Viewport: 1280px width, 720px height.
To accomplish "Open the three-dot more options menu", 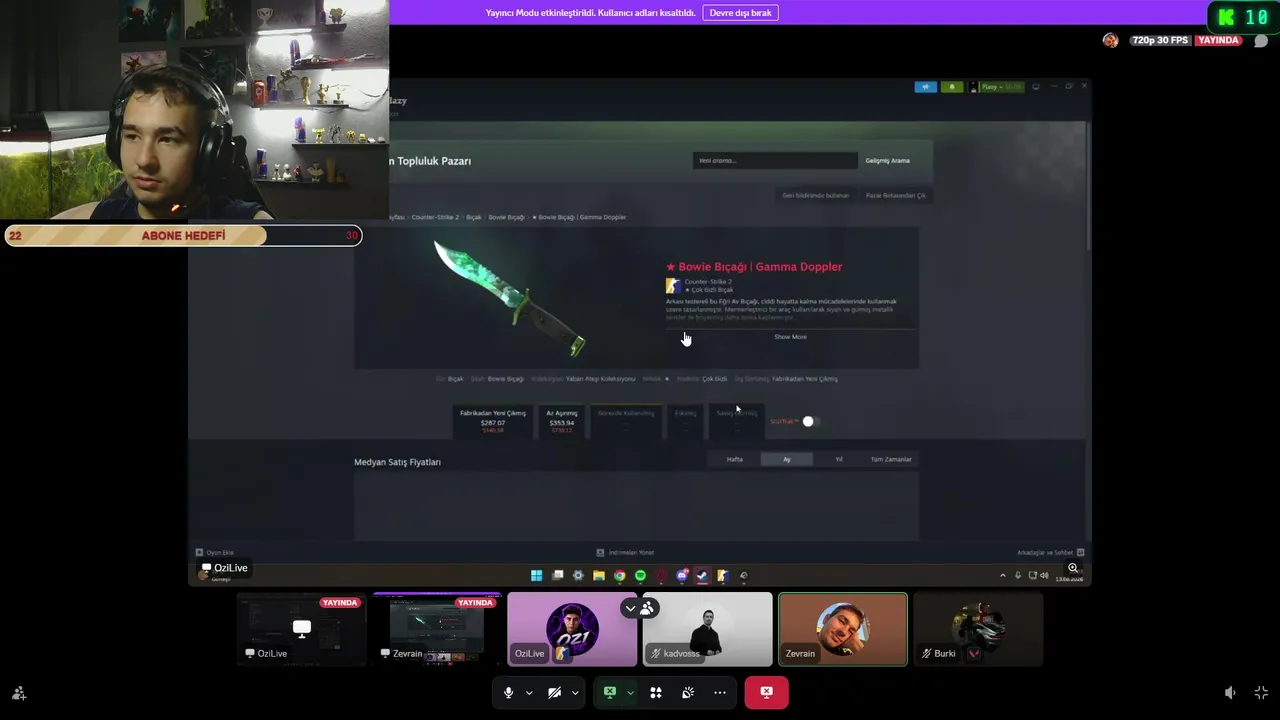I will 720,692.
